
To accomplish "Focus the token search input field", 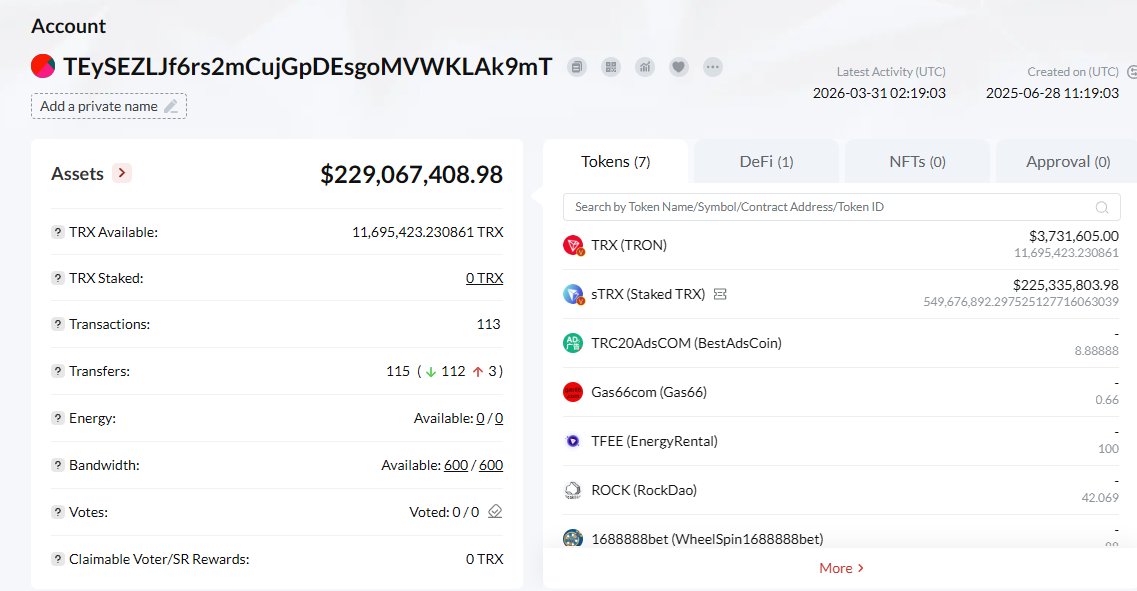I will (830, 207).
